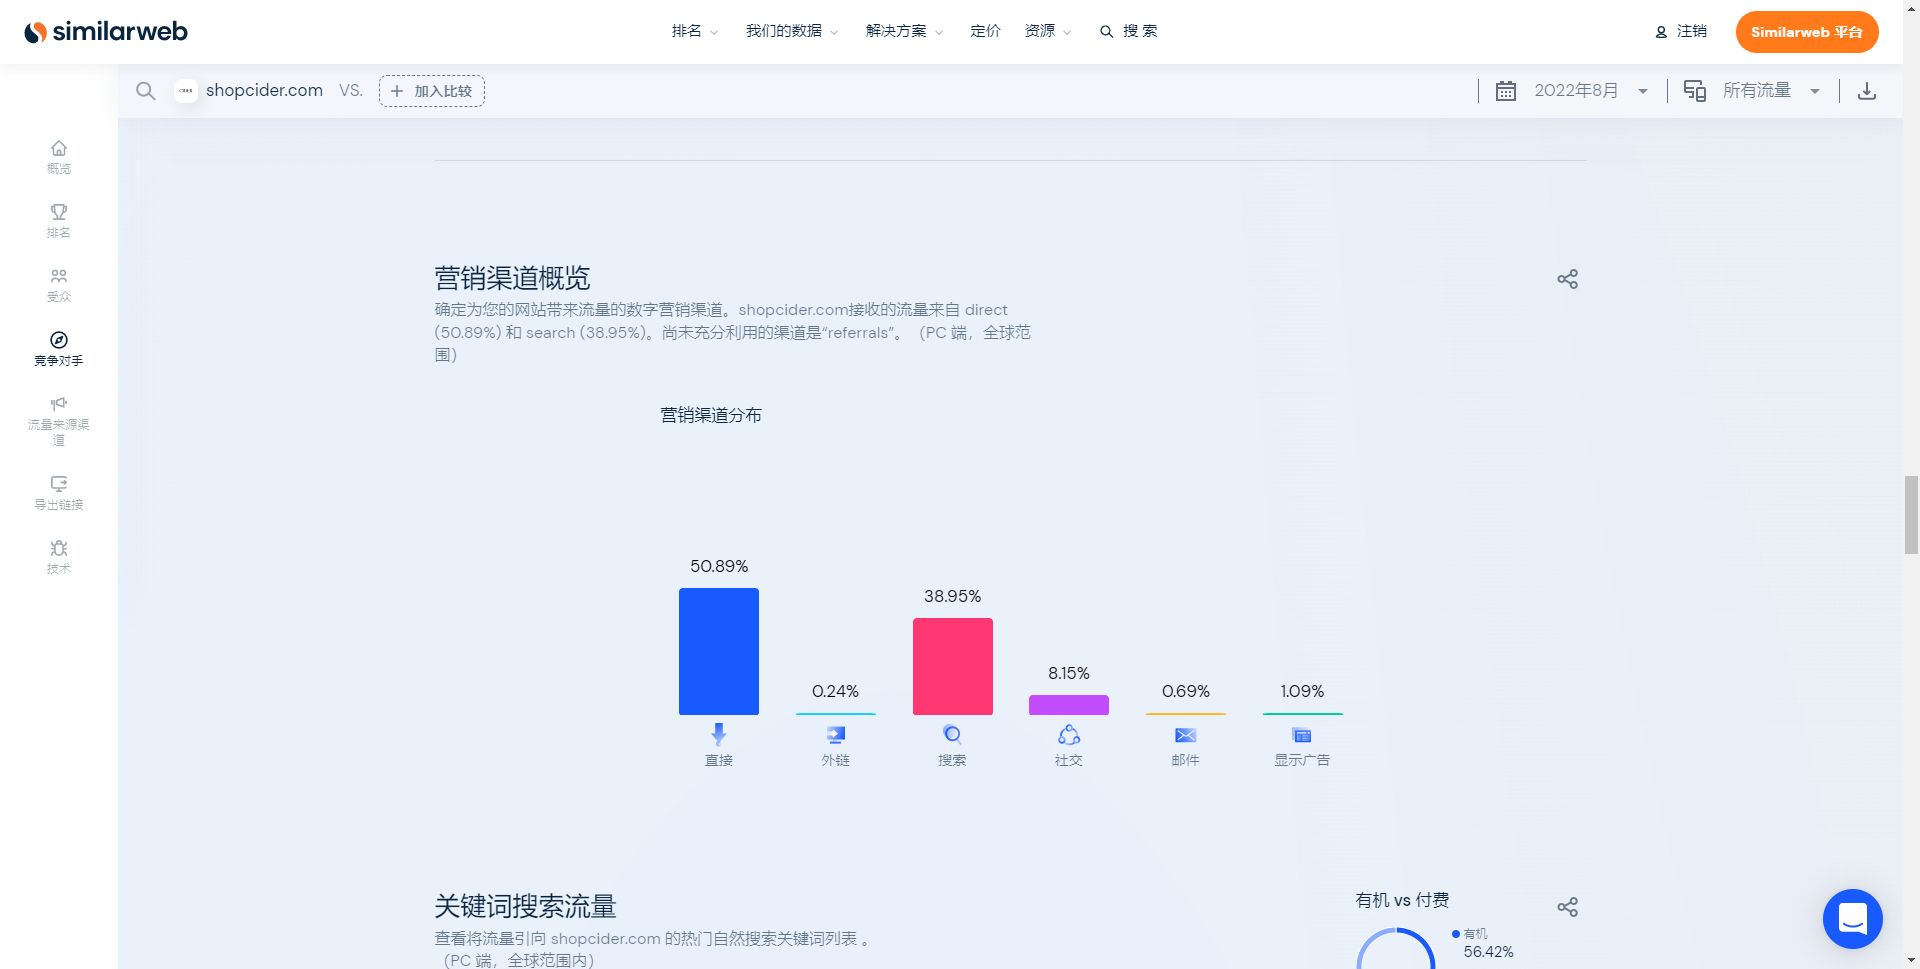Click the purple 社交 8.15% bar
The width and height of the screenshot is (1920, 969).
pos(1069,705)
